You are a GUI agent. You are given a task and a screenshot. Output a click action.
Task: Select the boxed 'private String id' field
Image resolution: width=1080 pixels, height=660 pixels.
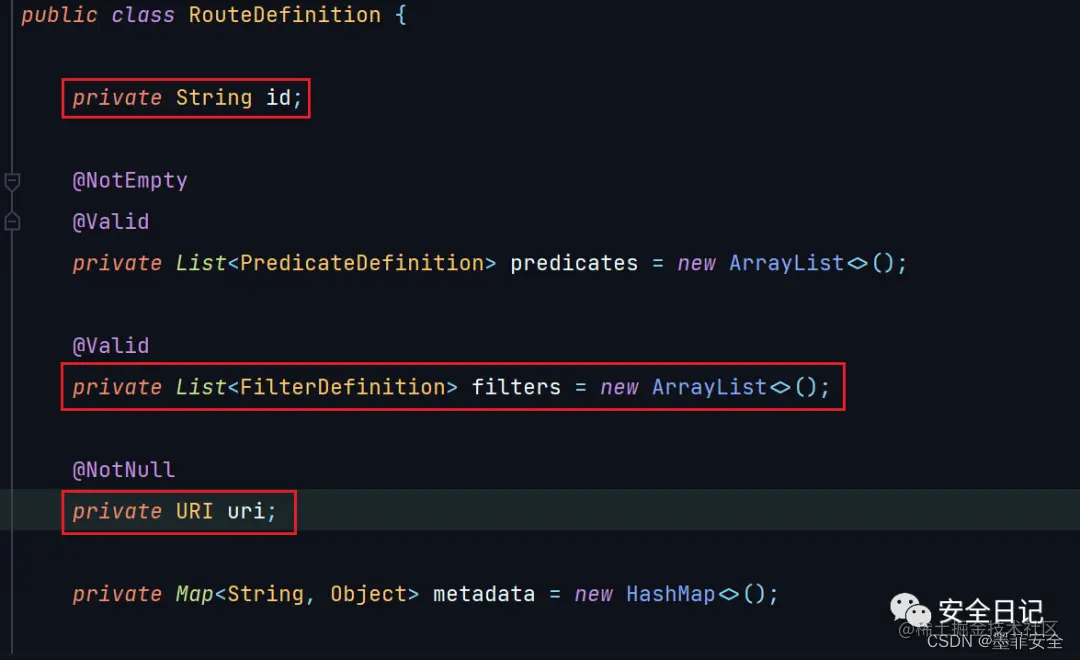click(186, 98)
